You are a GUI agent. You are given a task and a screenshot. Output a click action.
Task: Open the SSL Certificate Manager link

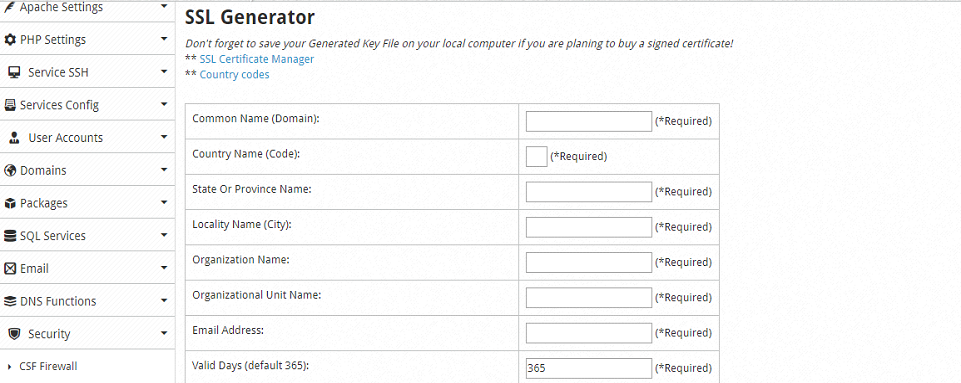click(257, 59)
